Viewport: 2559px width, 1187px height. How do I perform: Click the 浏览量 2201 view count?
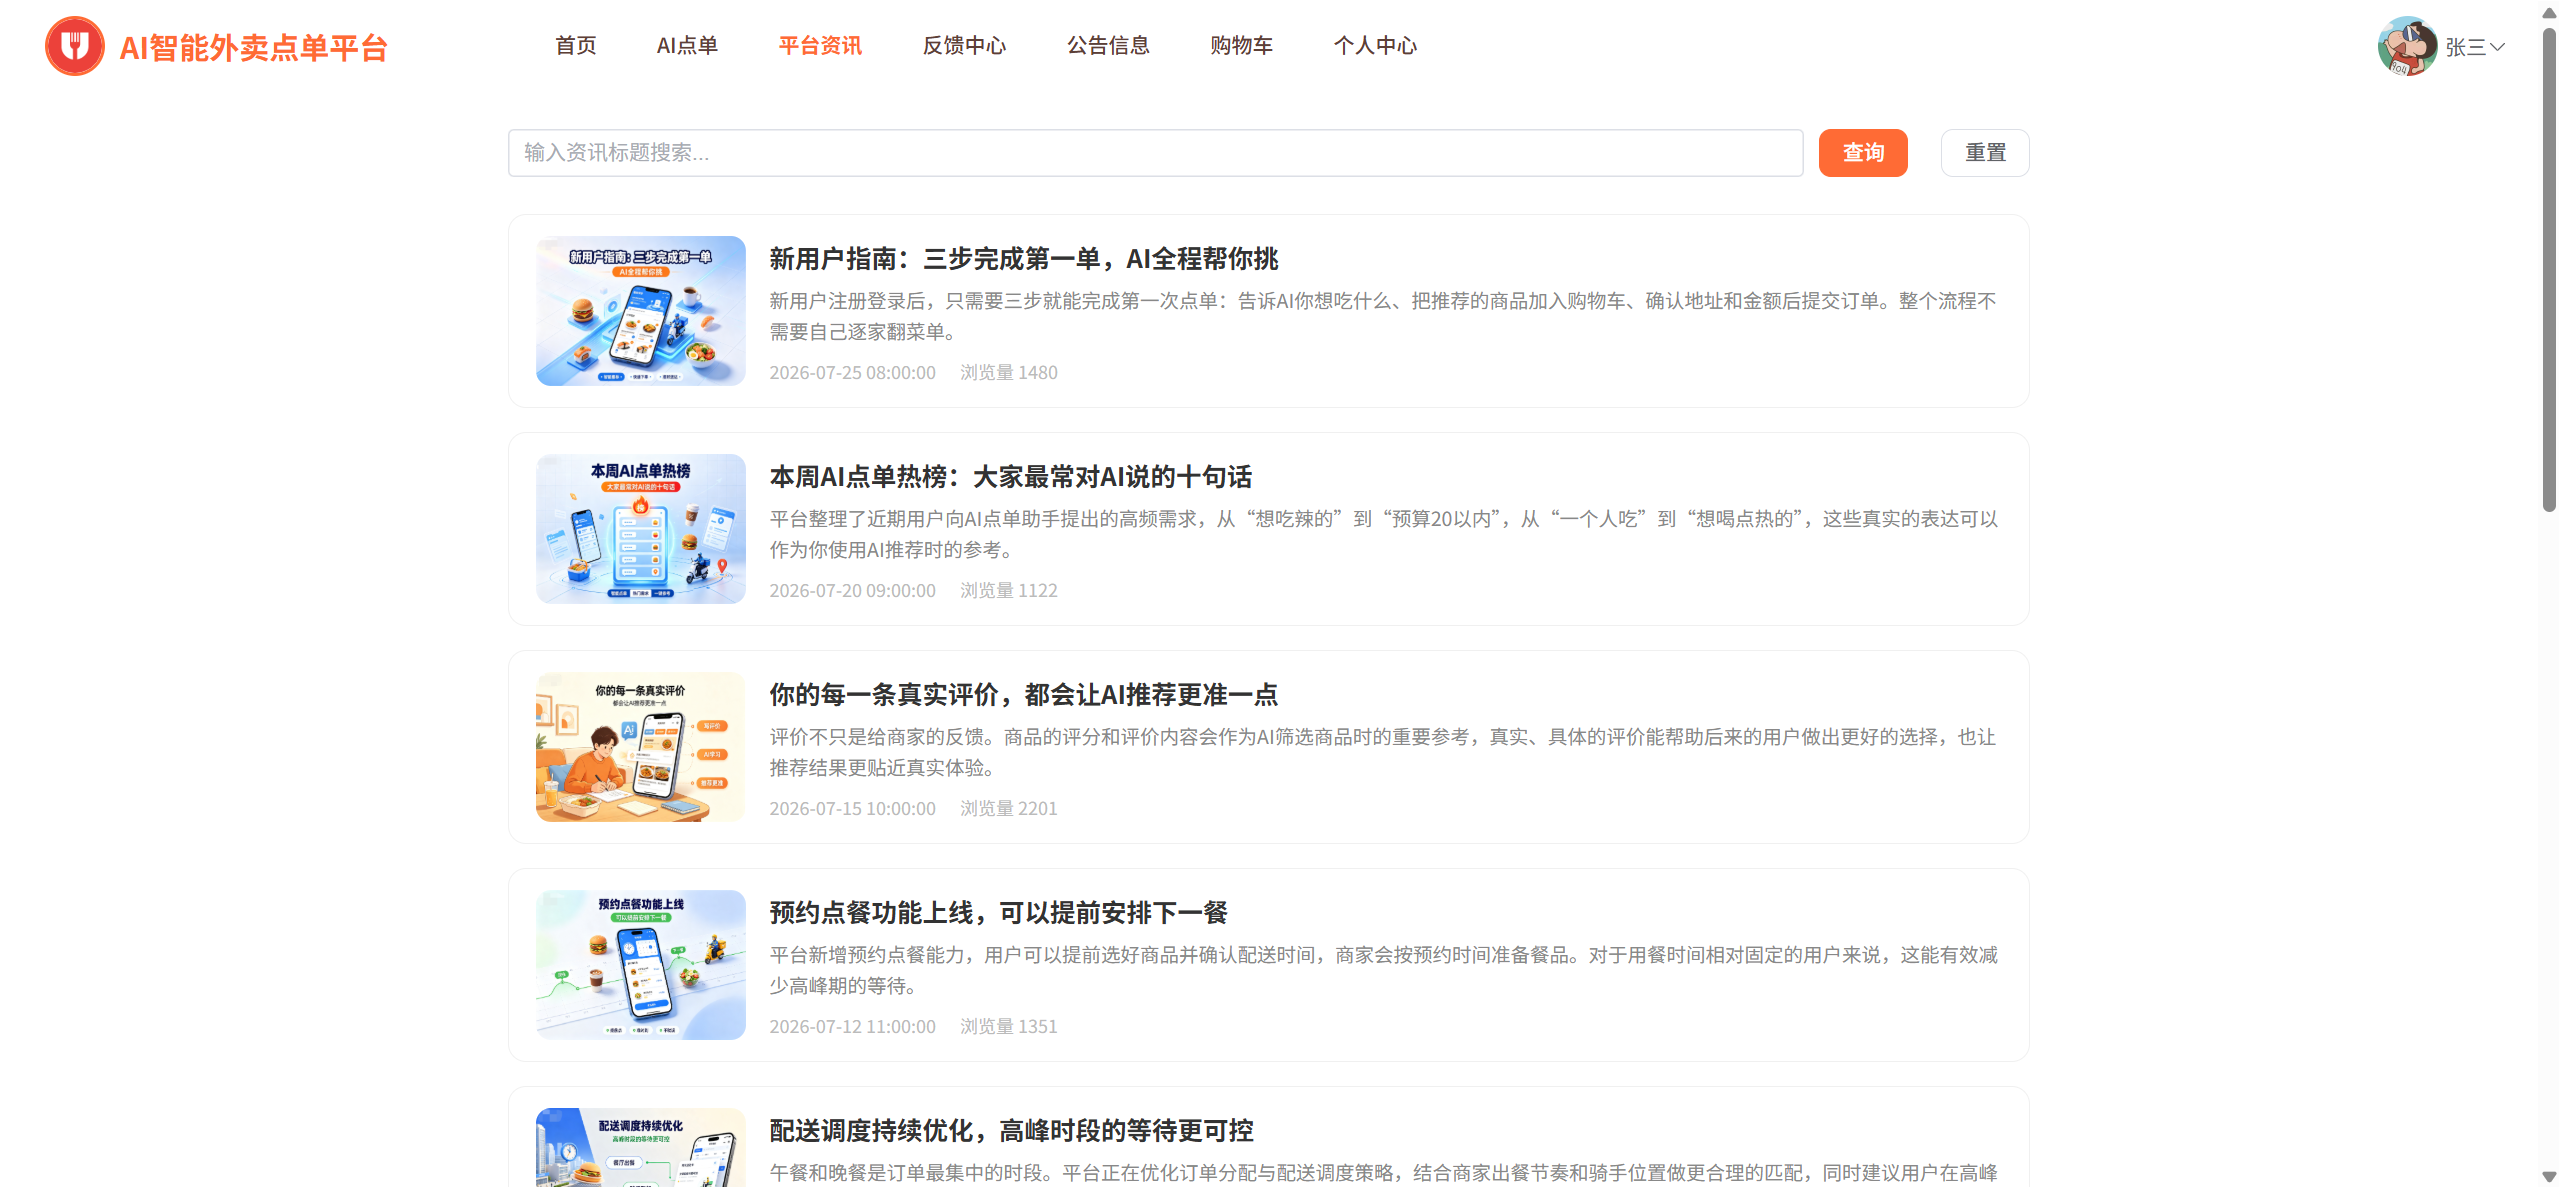1009,808
